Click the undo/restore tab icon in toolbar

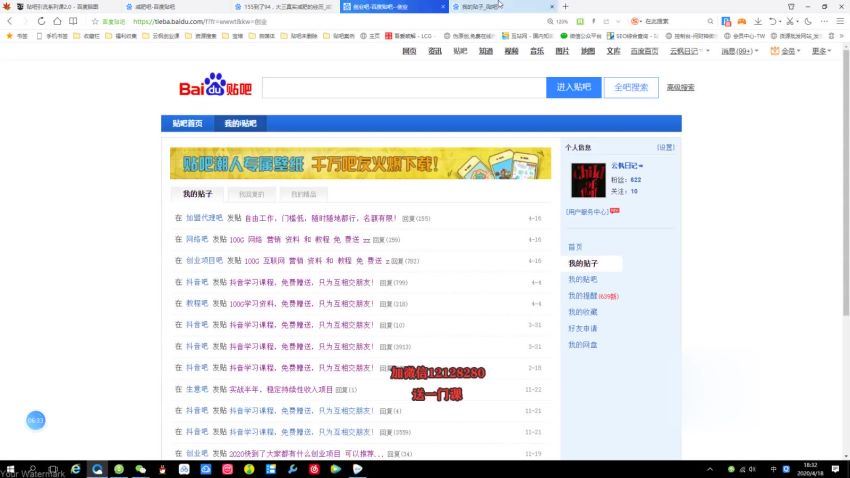coord(773,21)
